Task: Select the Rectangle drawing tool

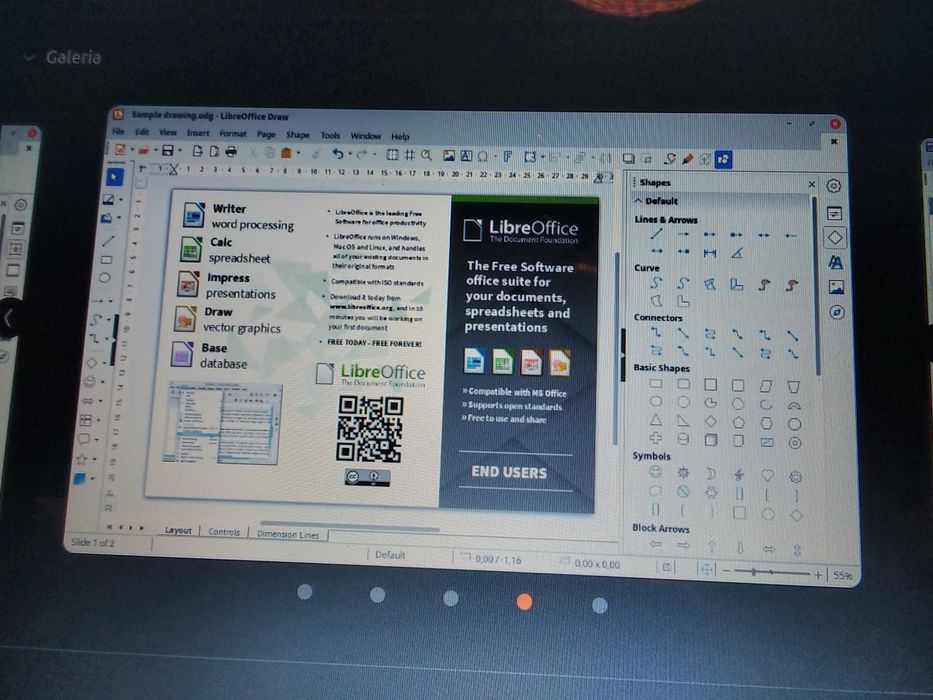Action: [106, 260]
